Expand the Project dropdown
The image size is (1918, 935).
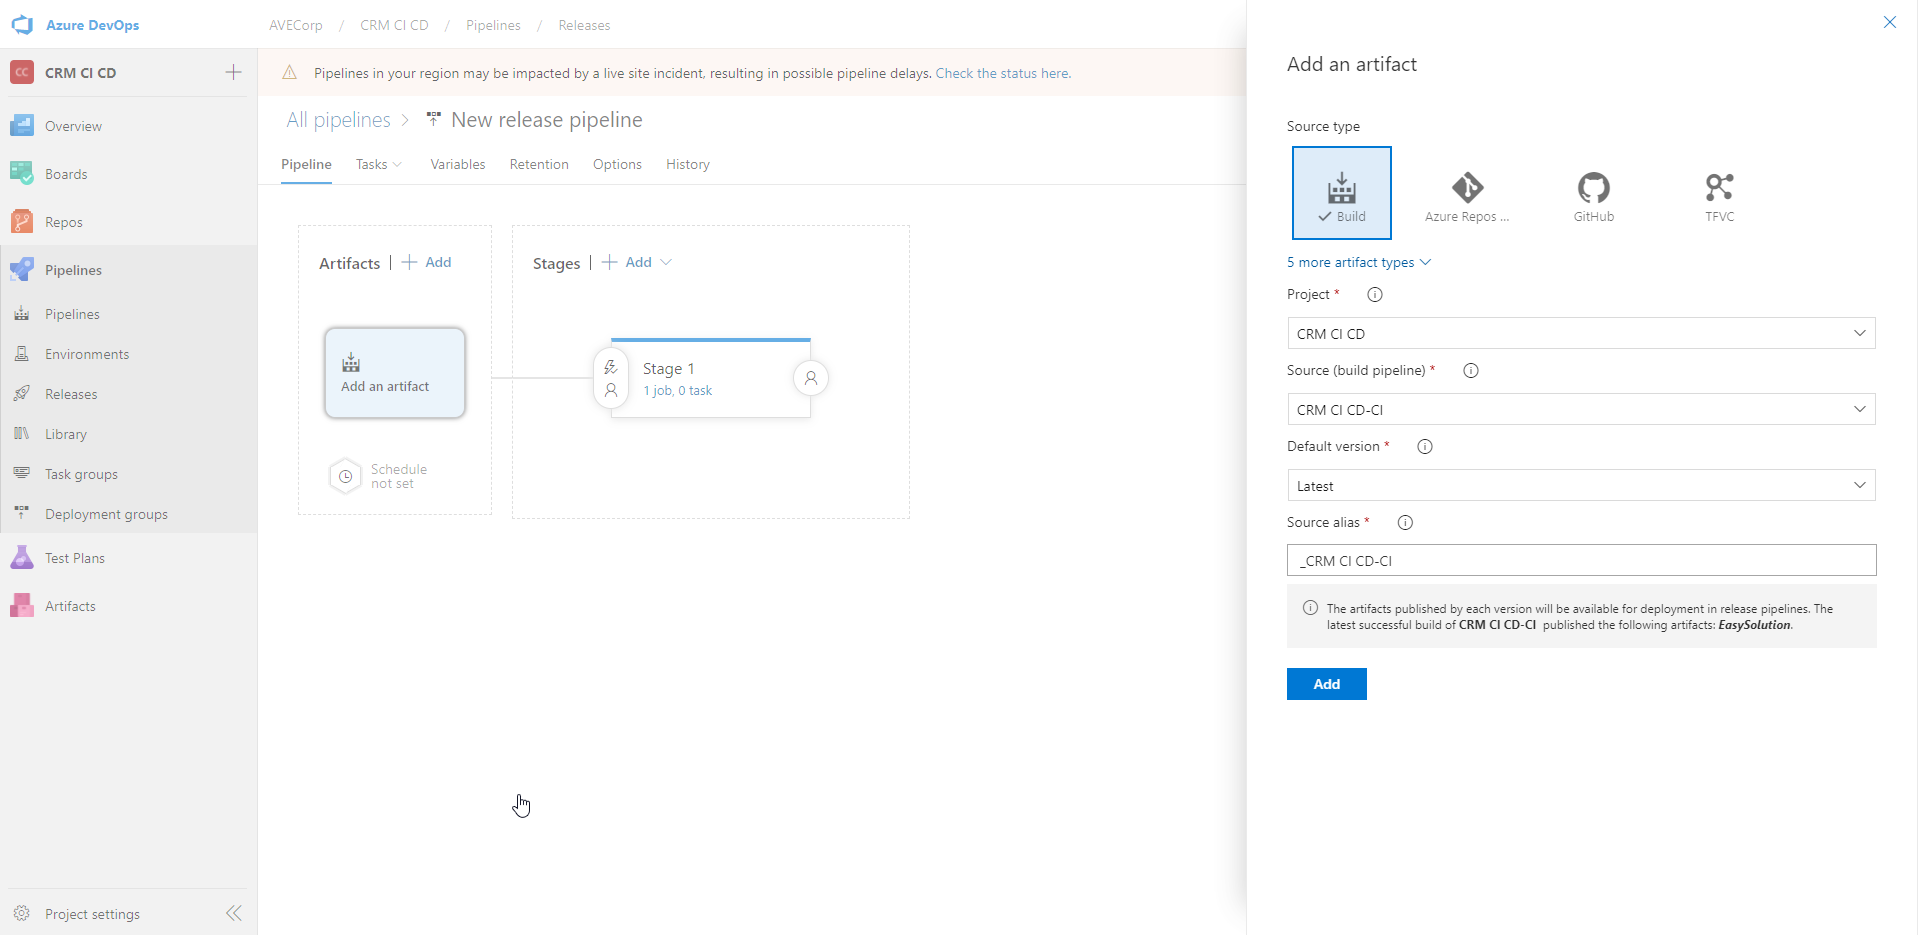tap(1580, 333)
